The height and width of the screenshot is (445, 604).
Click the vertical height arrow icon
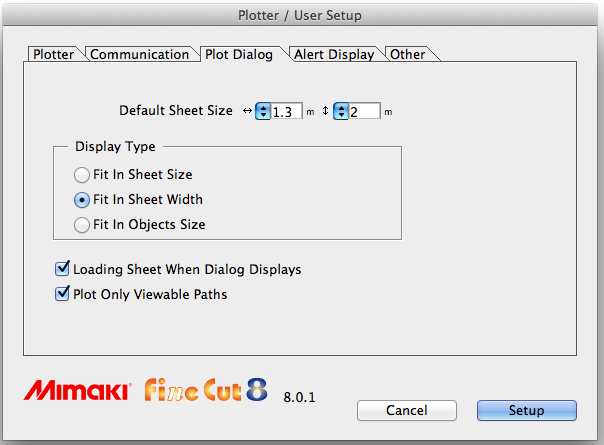325,111
